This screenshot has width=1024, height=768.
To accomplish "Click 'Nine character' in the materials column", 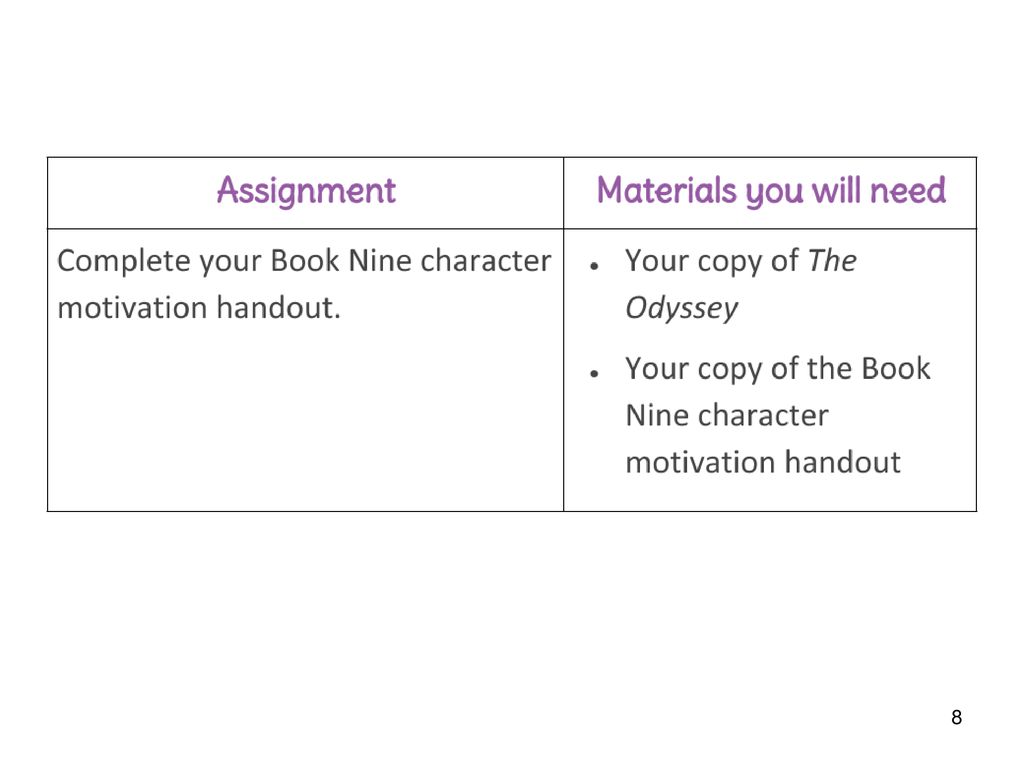I will 727,415.
